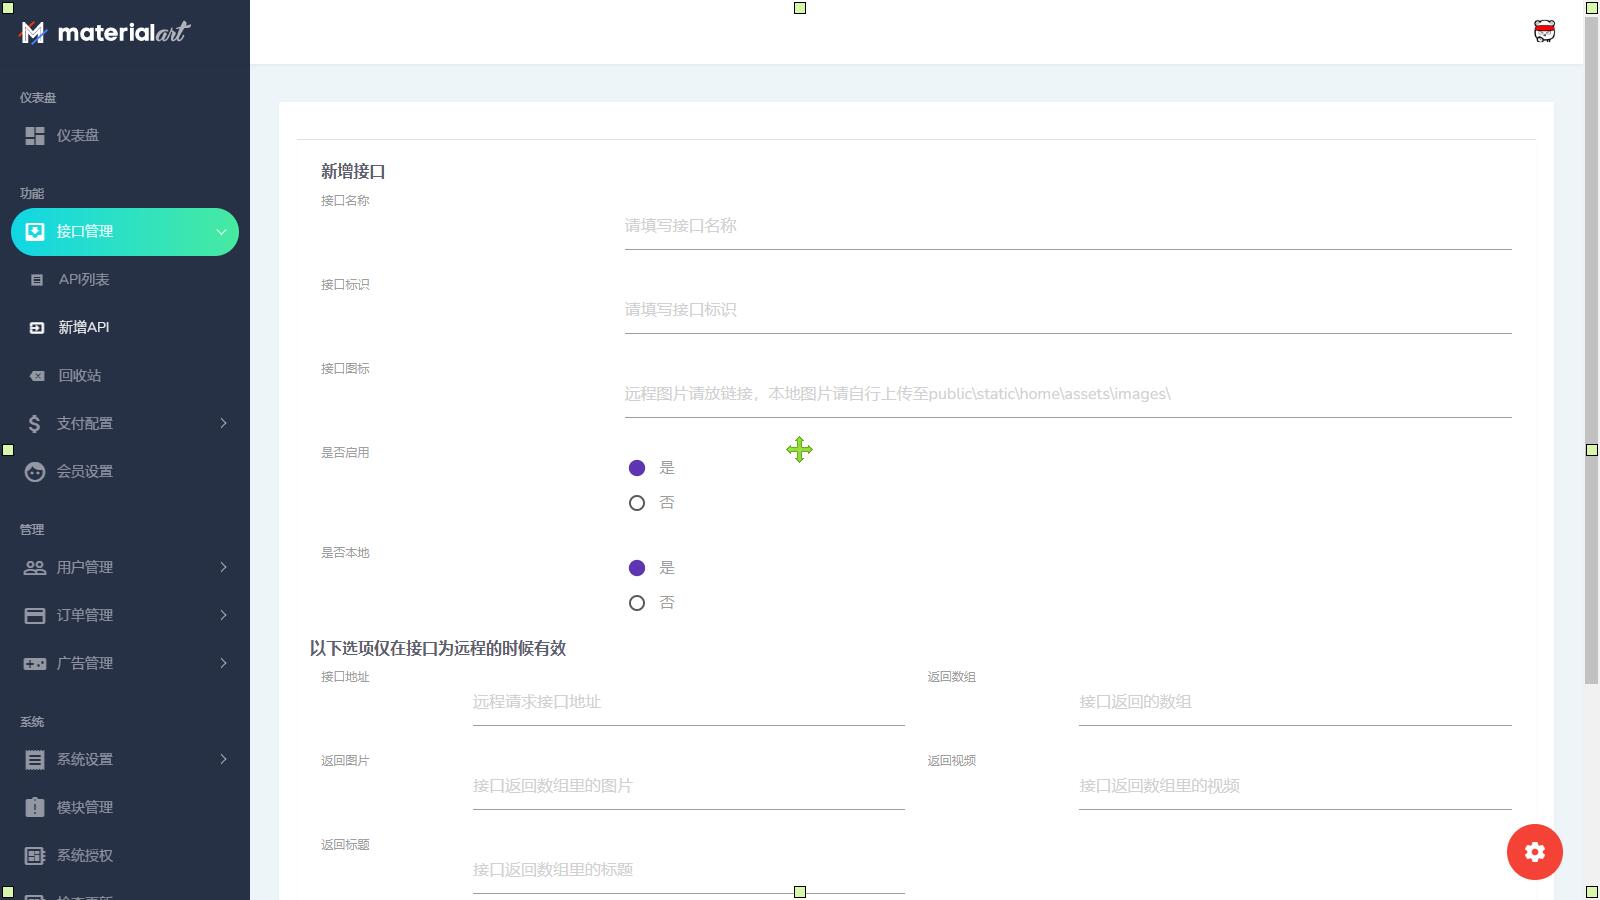Screen dimensions: 1600x900
Task: Click the red settings gear button
Action: click(x=1534, y=852)
